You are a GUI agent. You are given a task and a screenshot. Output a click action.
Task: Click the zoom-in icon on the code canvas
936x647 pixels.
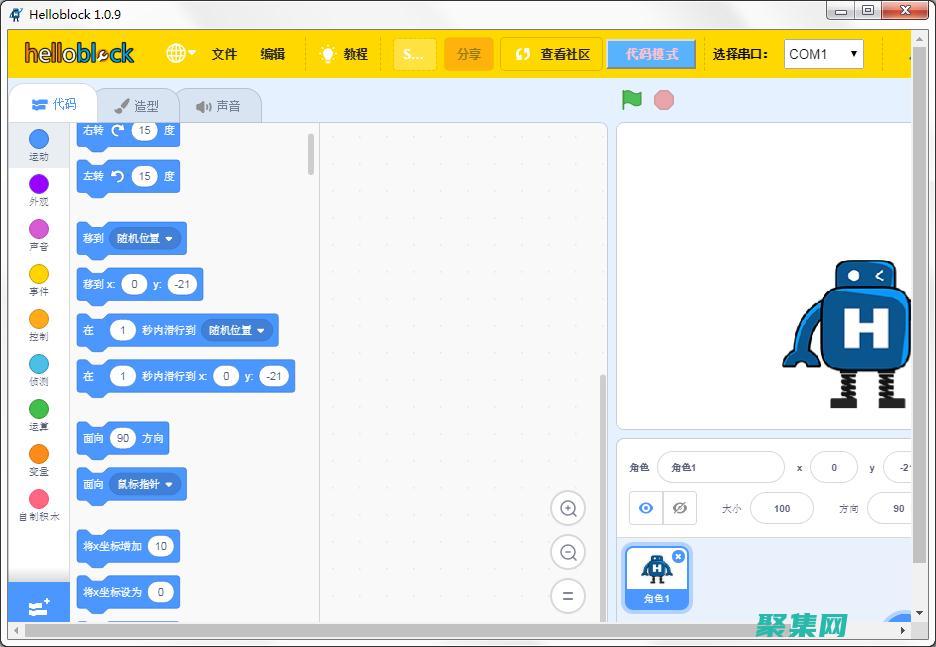[568, 508]
